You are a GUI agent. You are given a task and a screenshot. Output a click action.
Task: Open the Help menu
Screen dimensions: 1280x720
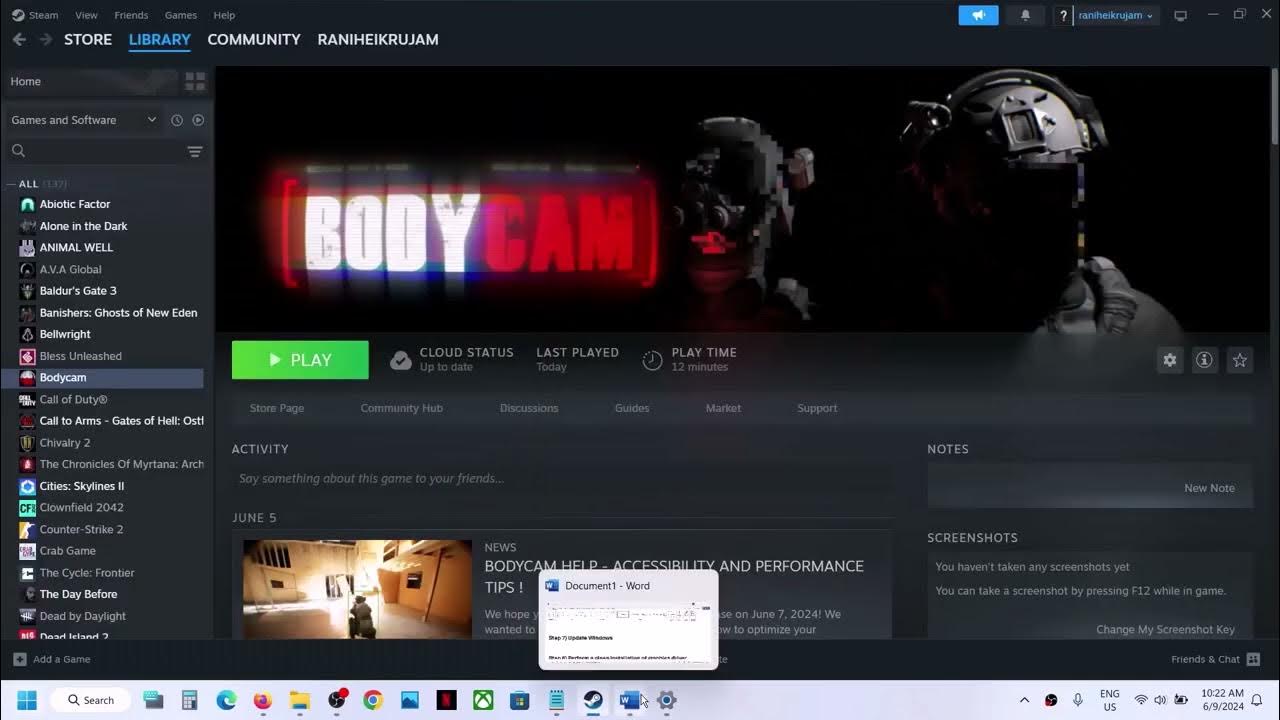(x=224, y=15)
